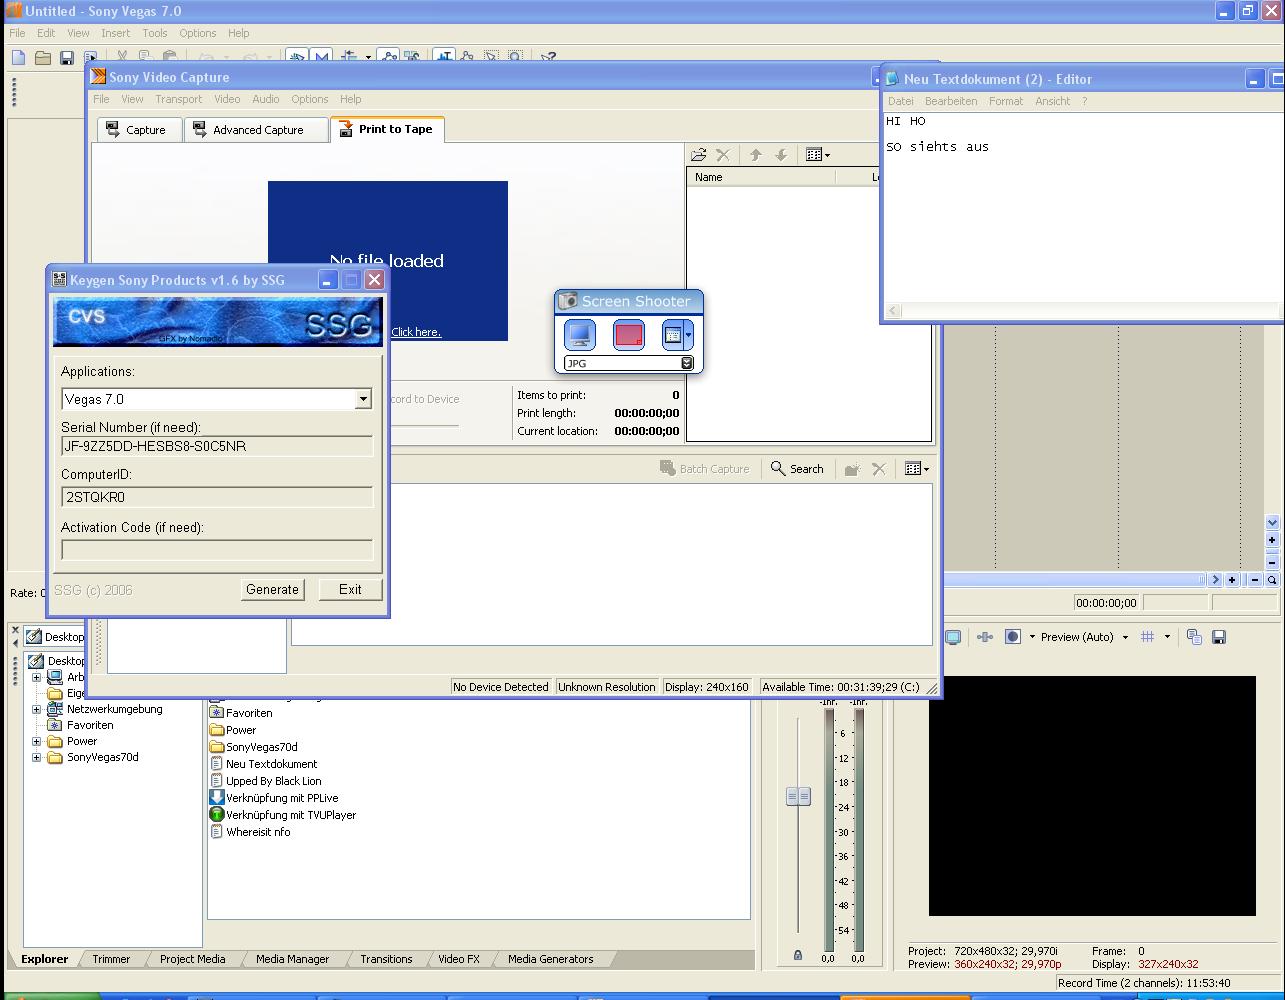Click red region capture icon in Screen Shooter
This screenshot has height=1000, width=1285.
[628, 335]
